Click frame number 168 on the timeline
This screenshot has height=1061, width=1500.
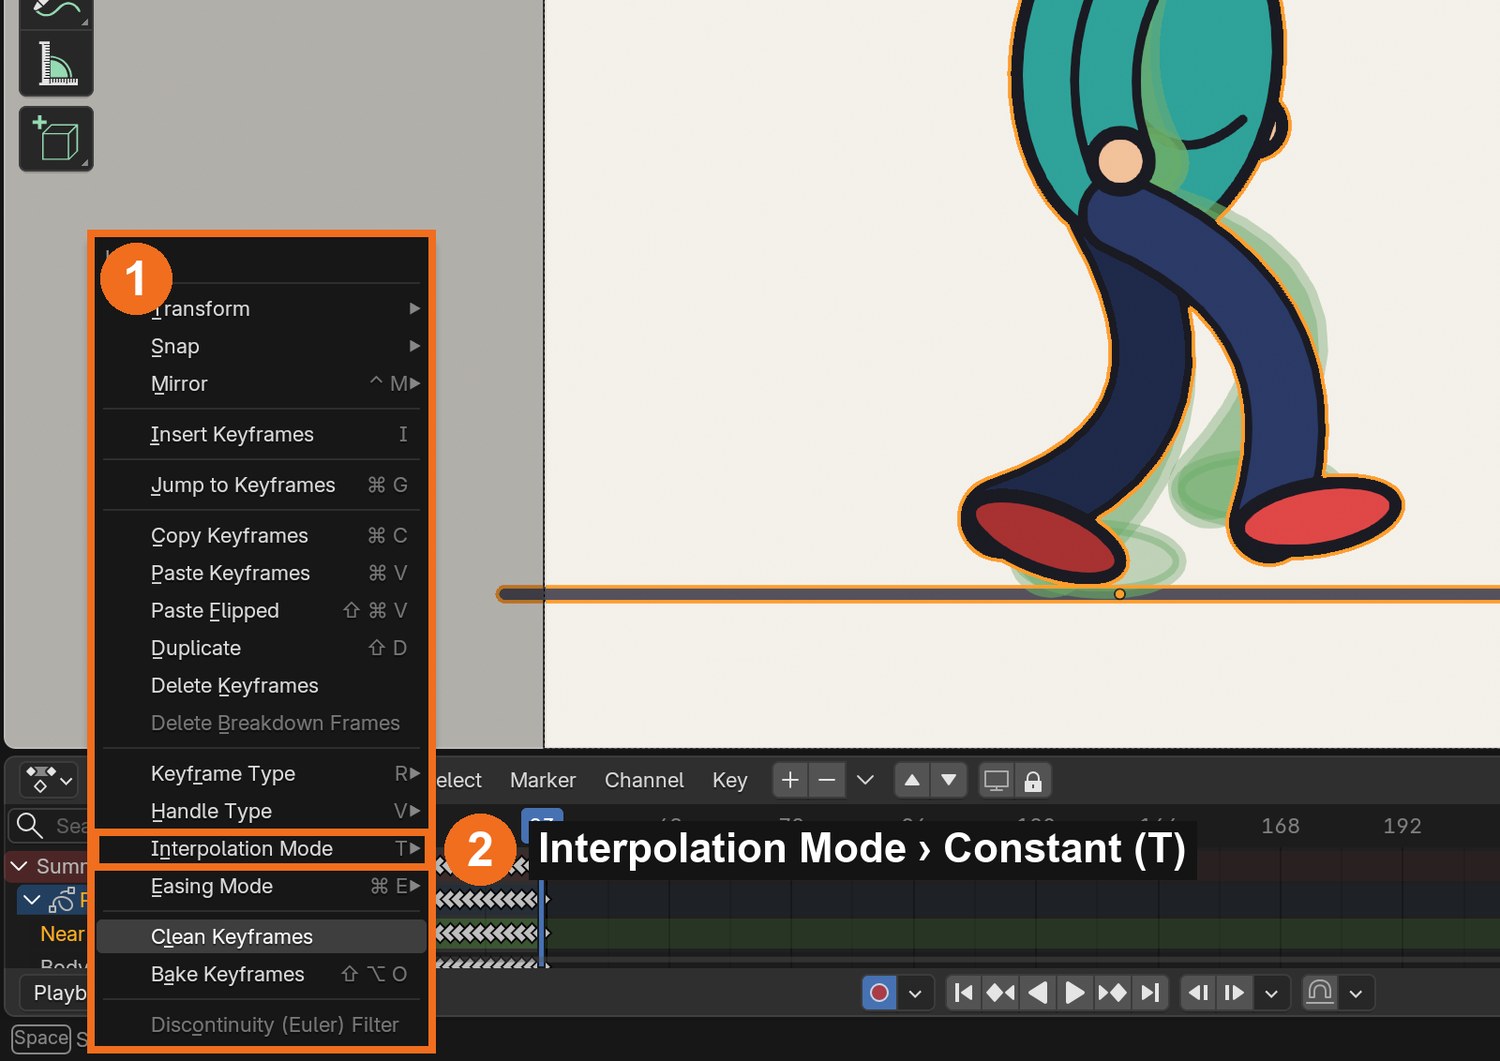[x=1280, y=826]
